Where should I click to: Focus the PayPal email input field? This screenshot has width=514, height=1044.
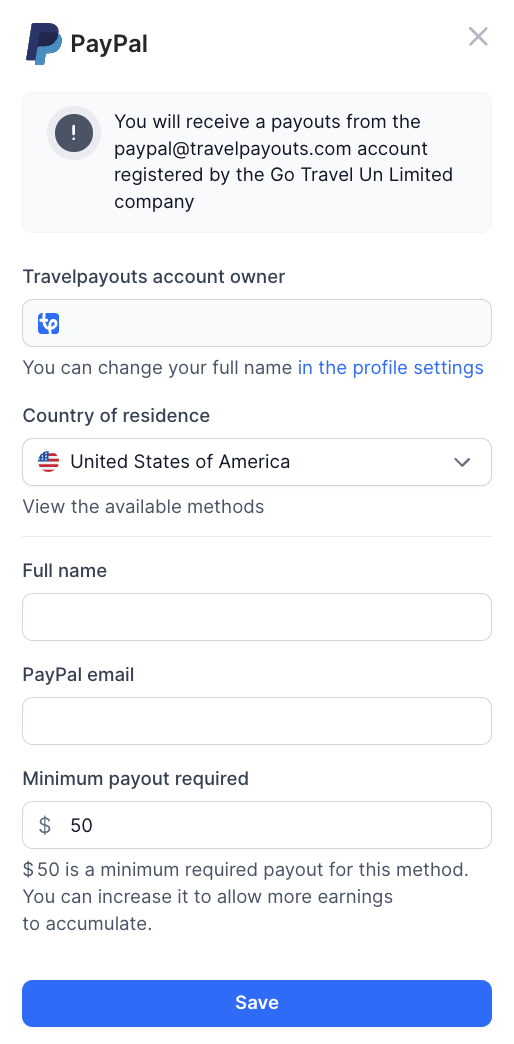click(x=257, y=721)
